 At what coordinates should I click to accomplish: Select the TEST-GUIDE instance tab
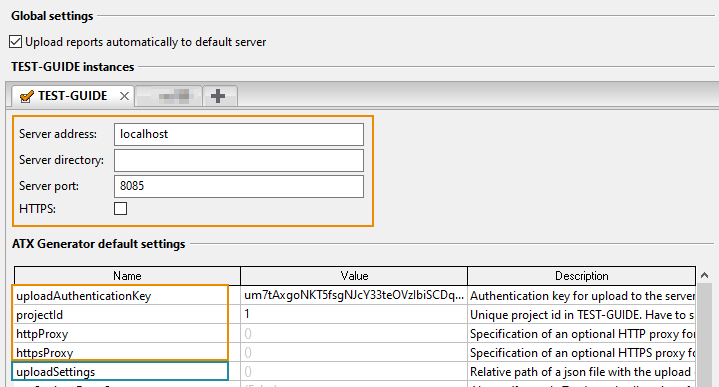pyautogui.click(x=72, y=96)
